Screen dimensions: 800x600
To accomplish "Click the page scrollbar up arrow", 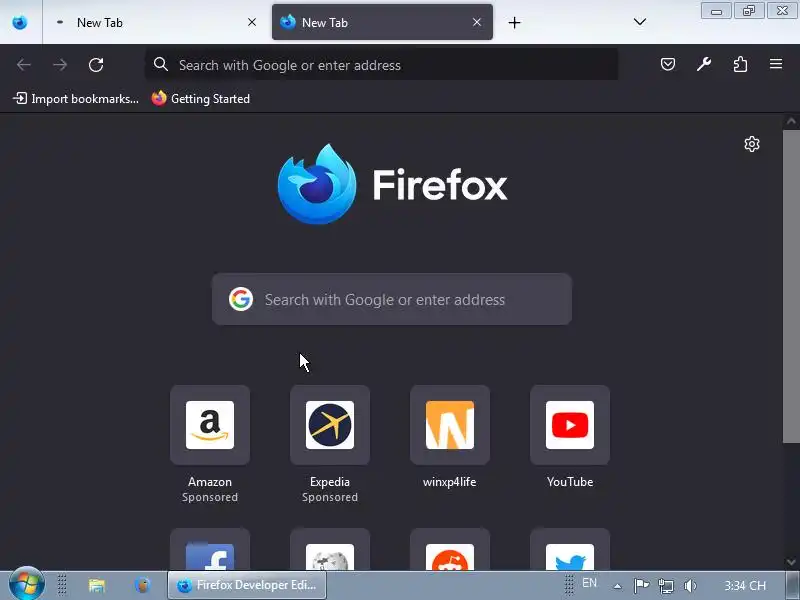I will [x=791, y=121].
